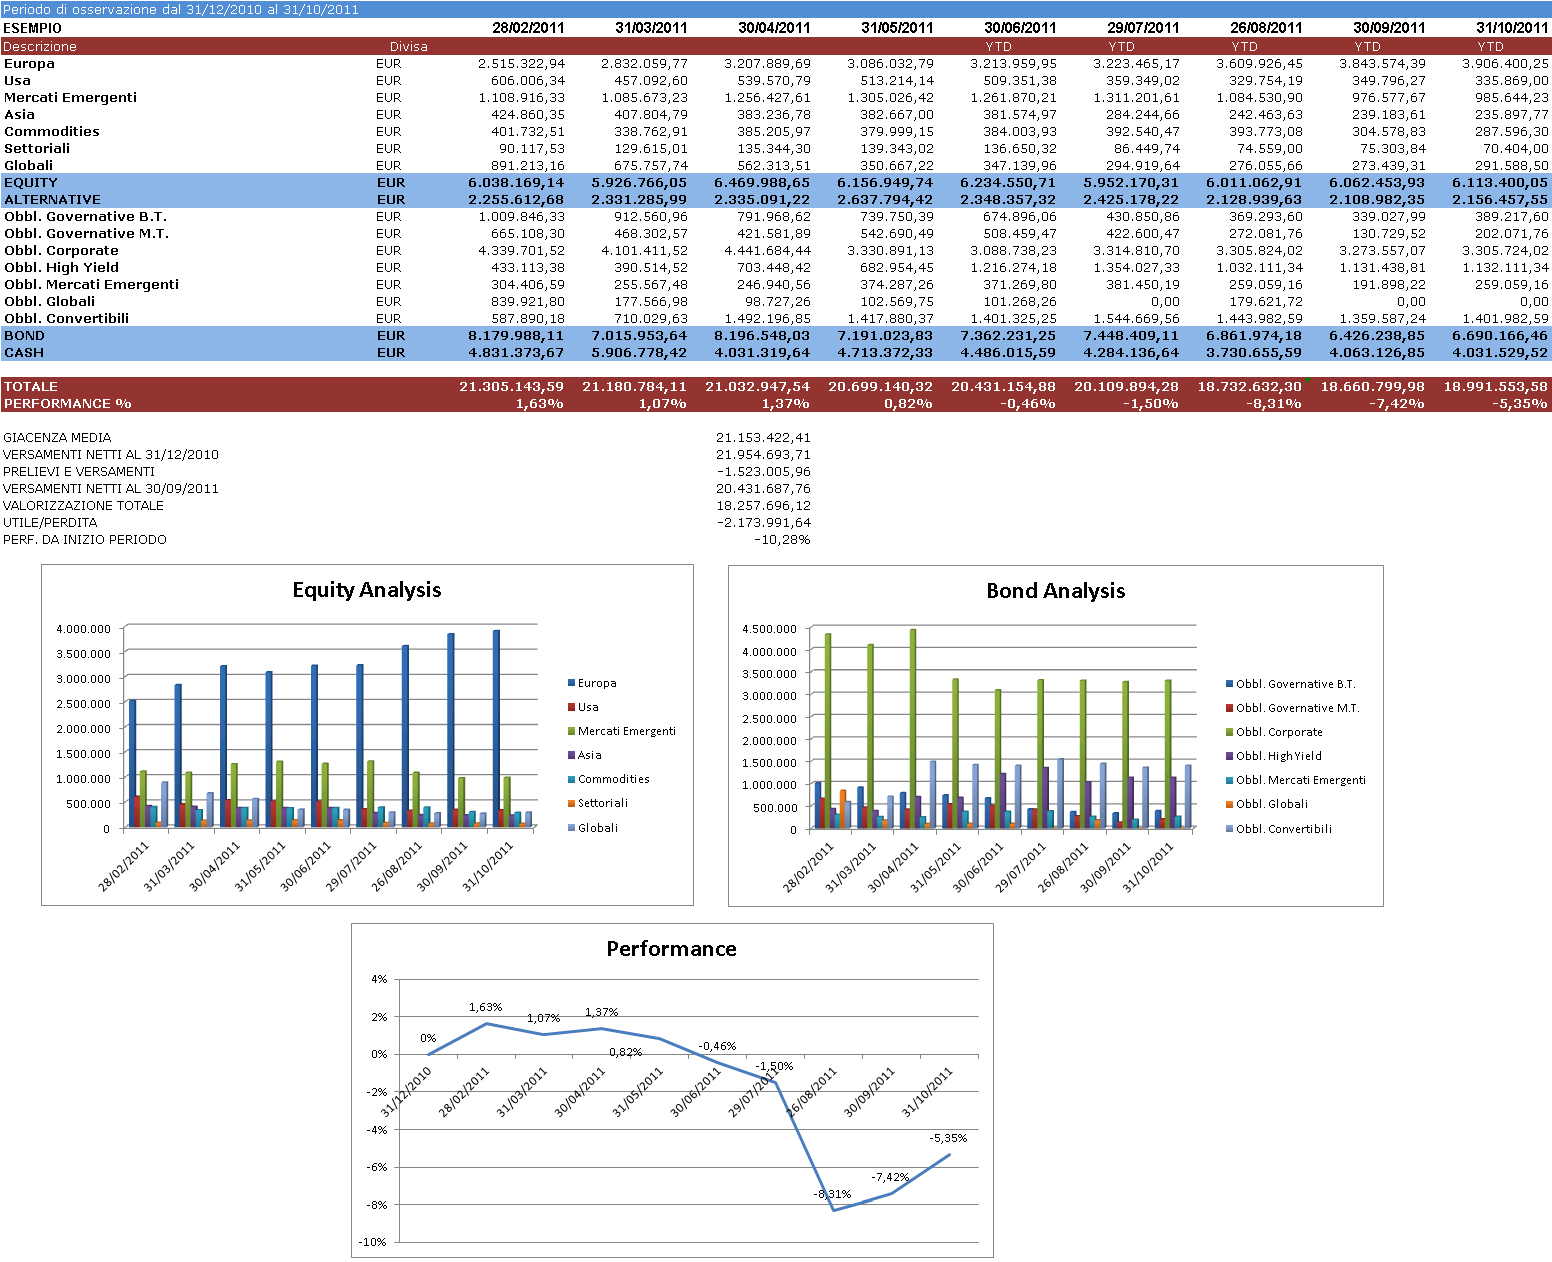Select the Mercati Emergenti row label
The width and height of the screenshot is (1552, 1262).
[x=70, y=97]
